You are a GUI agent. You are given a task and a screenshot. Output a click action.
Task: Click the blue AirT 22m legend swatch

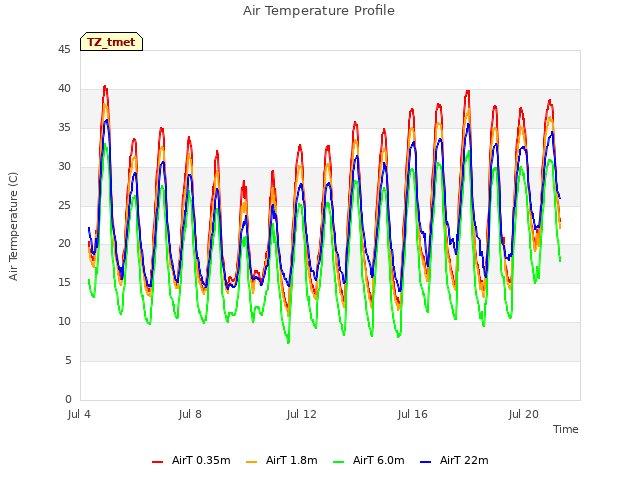[426, 462]
